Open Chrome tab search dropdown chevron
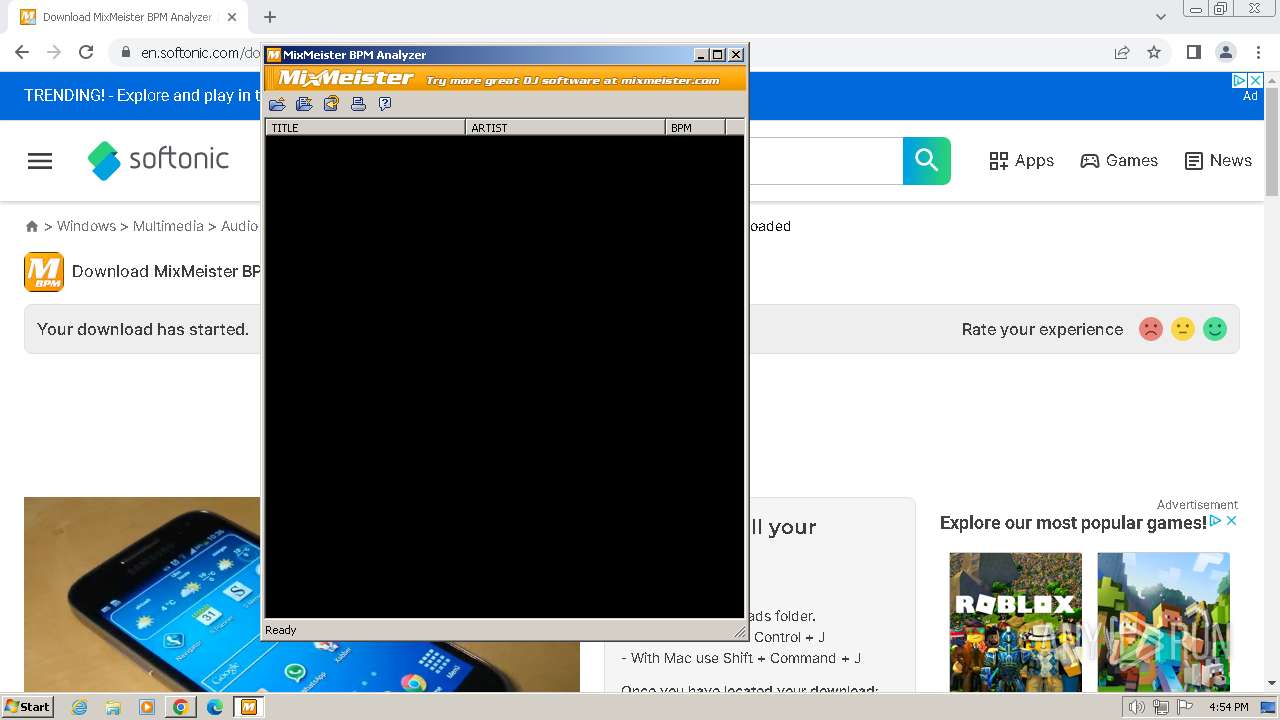Image resolution: width=1280 pixels, height=720 pixels. (1160, 17)
